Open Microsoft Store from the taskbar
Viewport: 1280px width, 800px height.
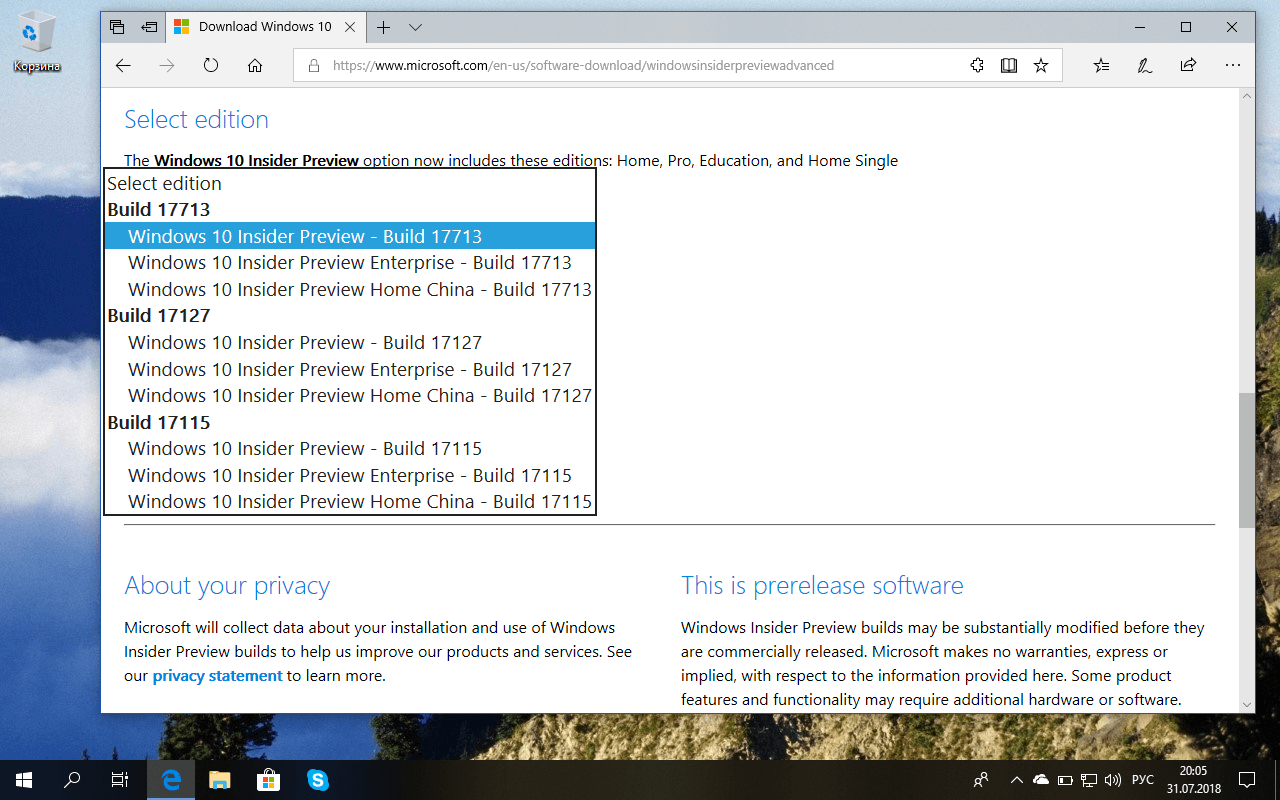coord(268,779)
